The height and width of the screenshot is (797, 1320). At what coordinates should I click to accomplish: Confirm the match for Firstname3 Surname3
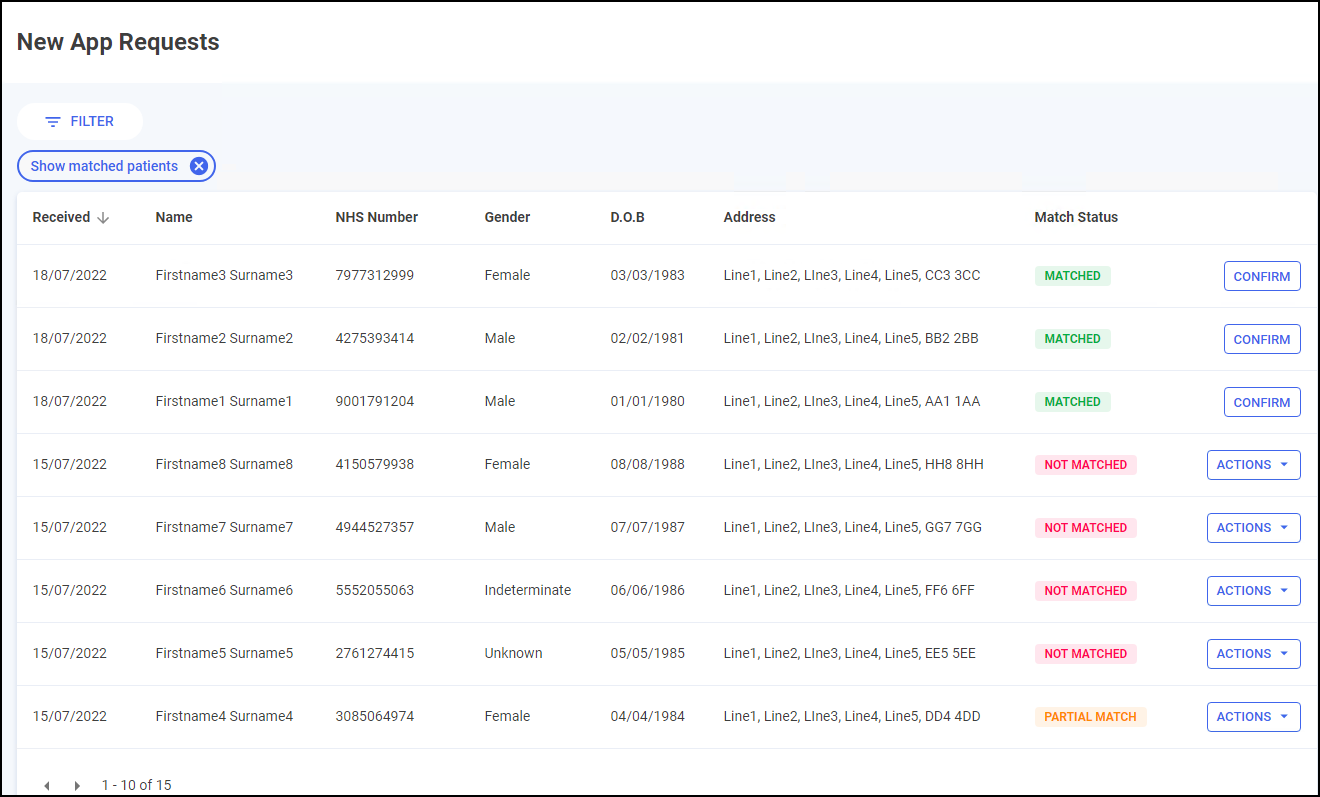pyautogui.click(x=1261, y=276)
